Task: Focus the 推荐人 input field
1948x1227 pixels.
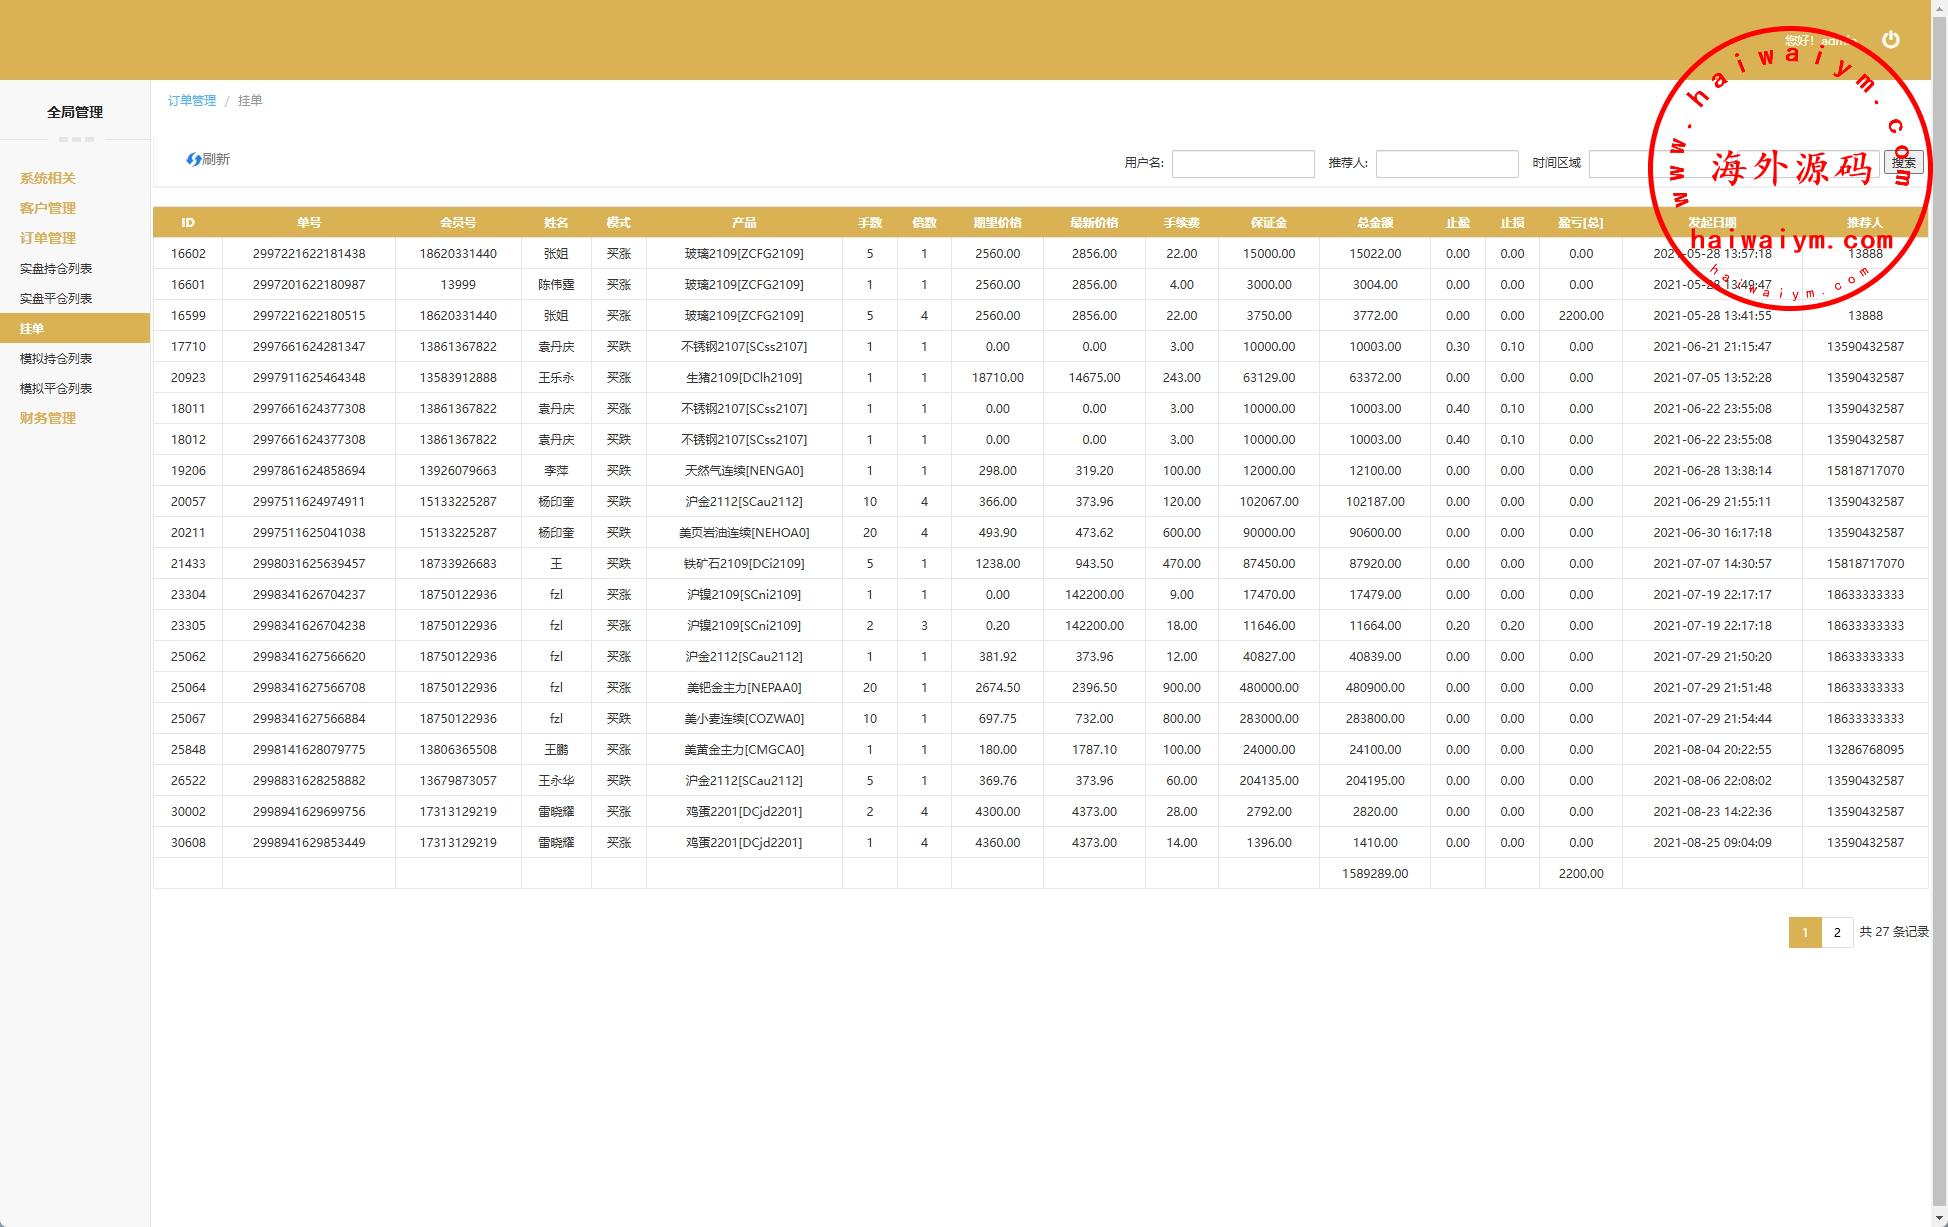Action: pos(1446,164)
